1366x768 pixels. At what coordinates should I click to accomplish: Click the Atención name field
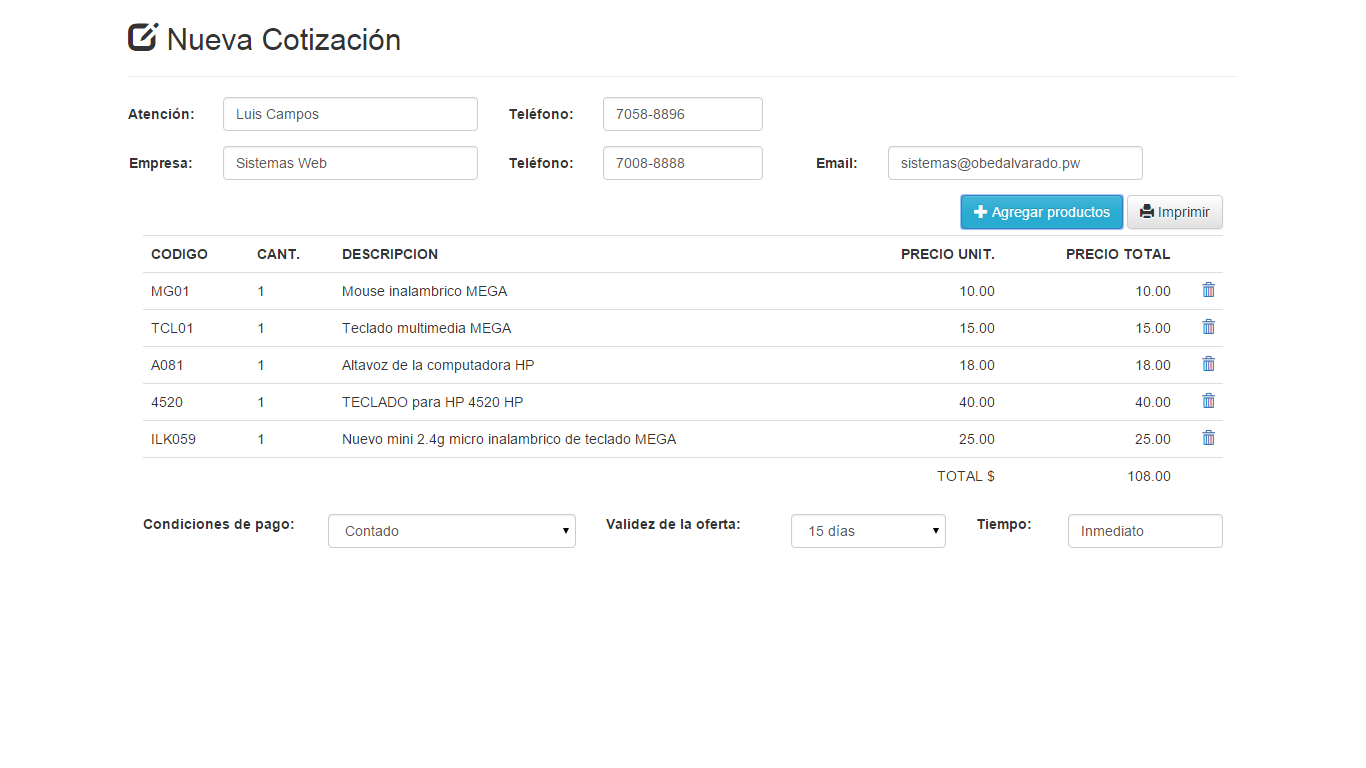coord(350,113)
